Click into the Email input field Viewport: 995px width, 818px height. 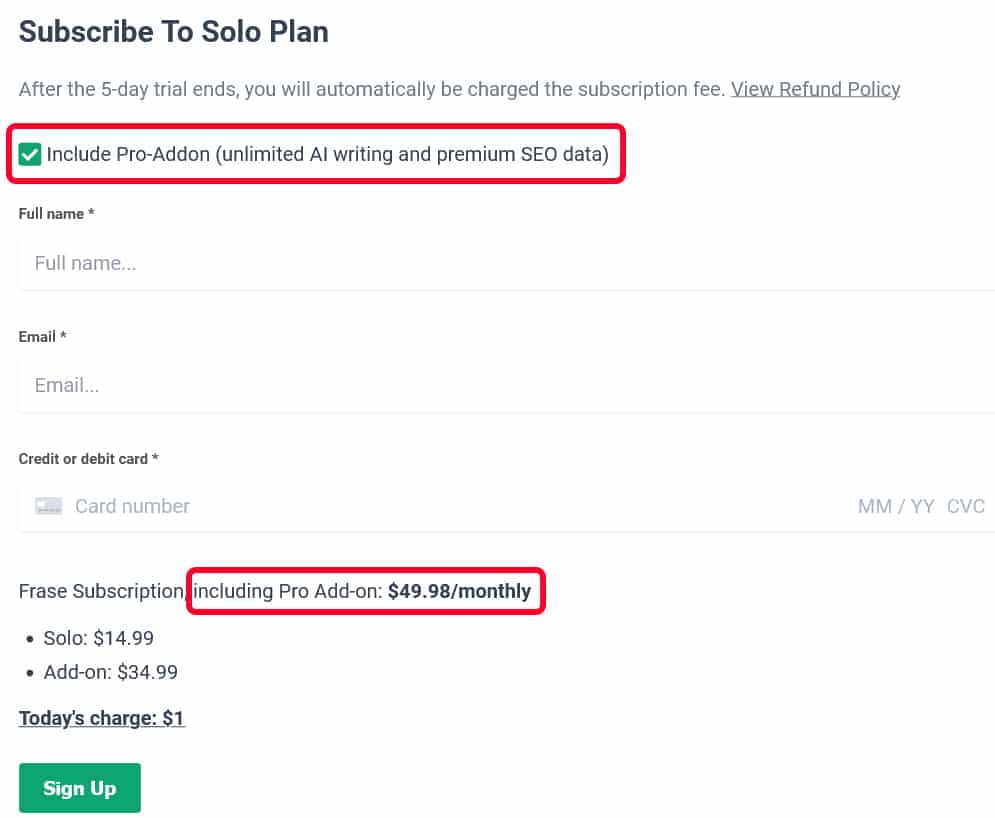tap(500, 386)
